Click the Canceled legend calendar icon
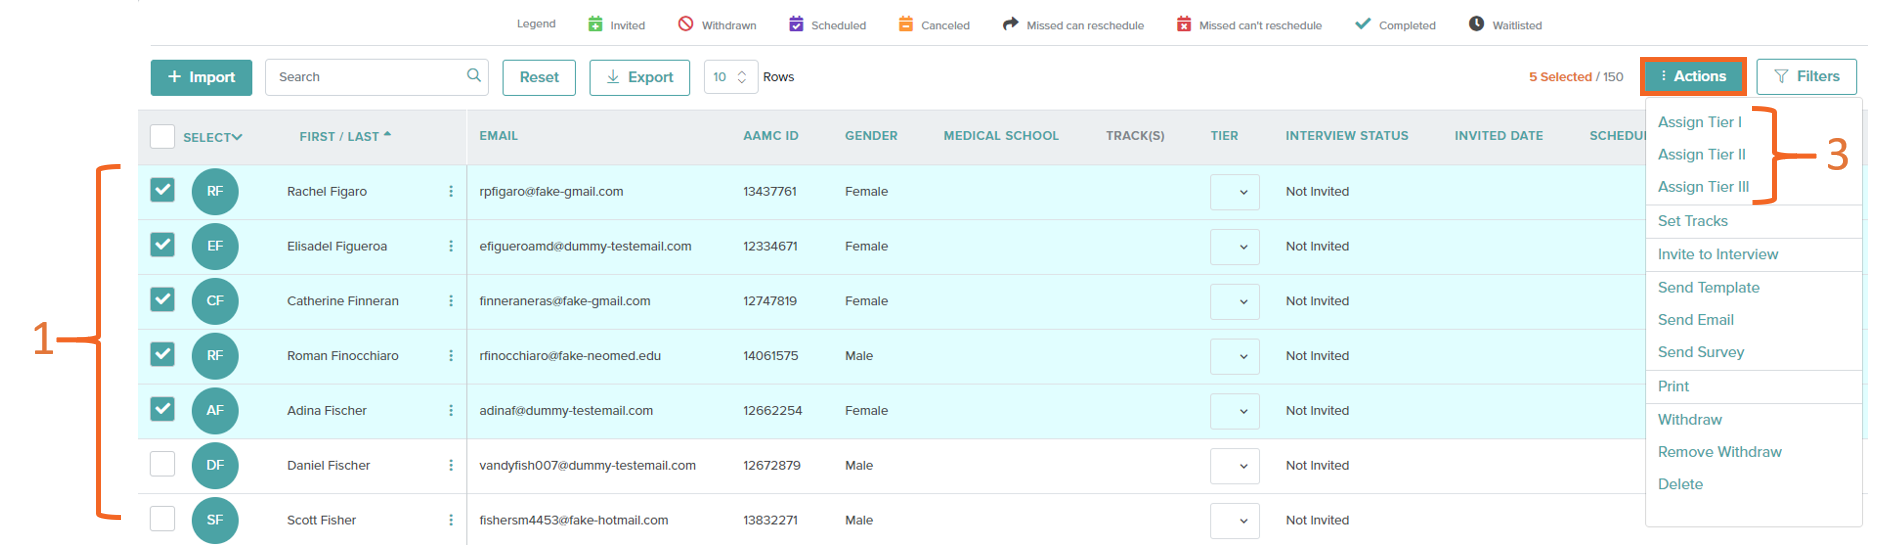This screenshot has height=545, width=1881. pos(906,24)
